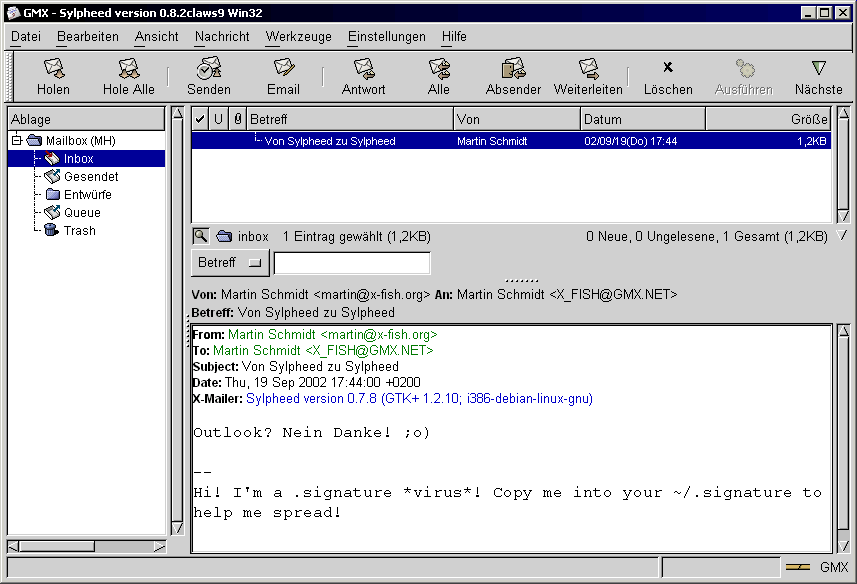Screen dimensions: 857x584
Task: Open the Hilfe menu
Action: [x=454, y=37]
